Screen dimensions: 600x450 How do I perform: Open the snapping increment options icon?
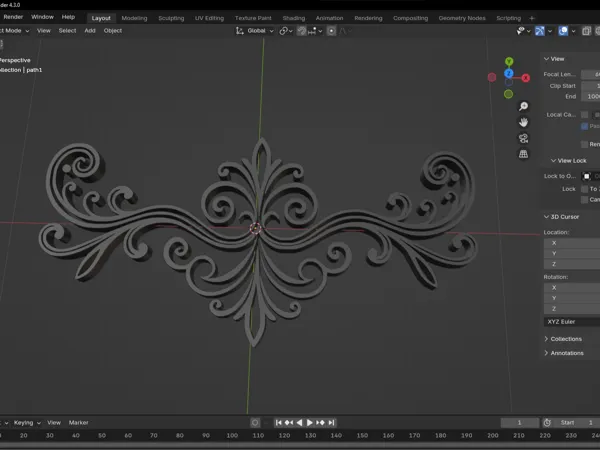pyautogui.click(x=312, y=31)
